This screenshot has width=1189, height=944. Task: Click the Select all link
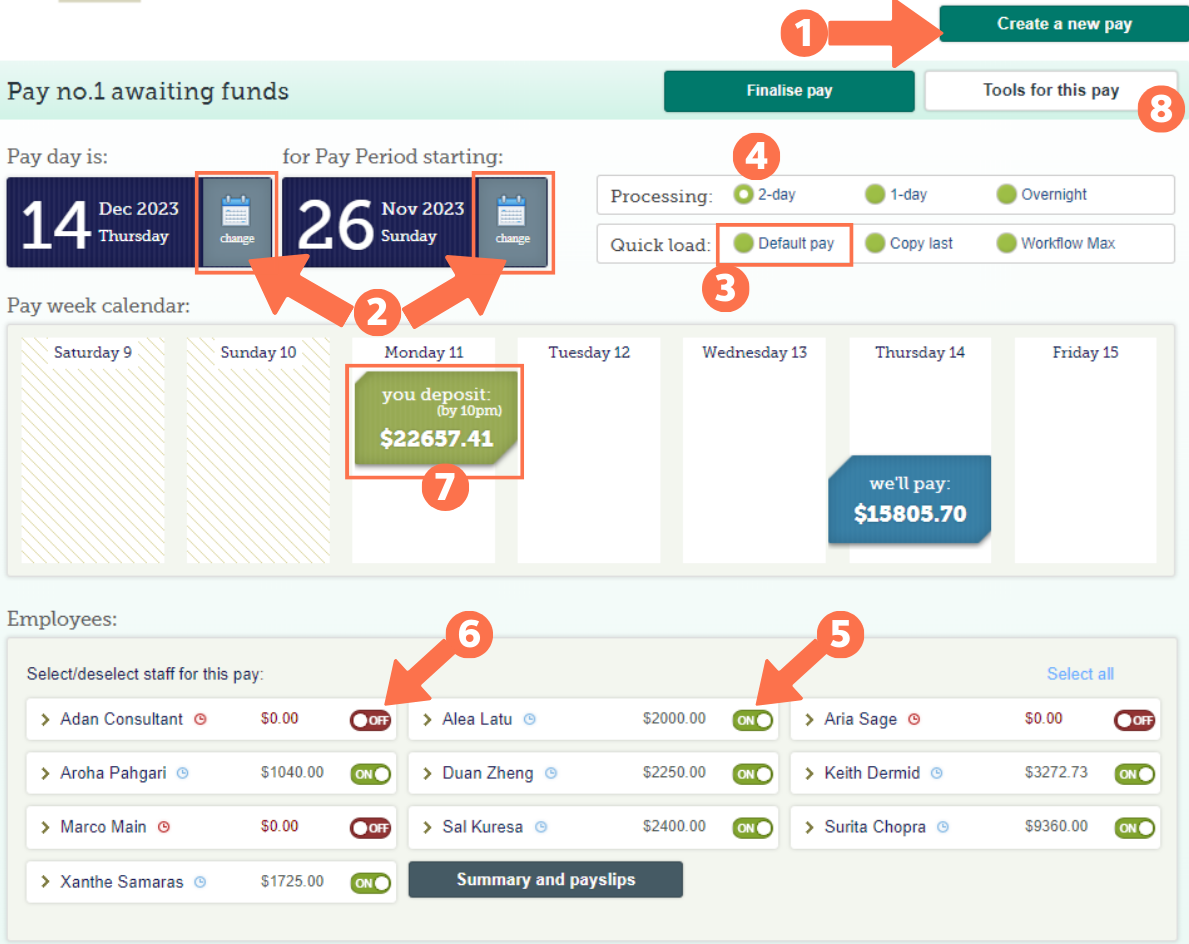pos(1080,674)
